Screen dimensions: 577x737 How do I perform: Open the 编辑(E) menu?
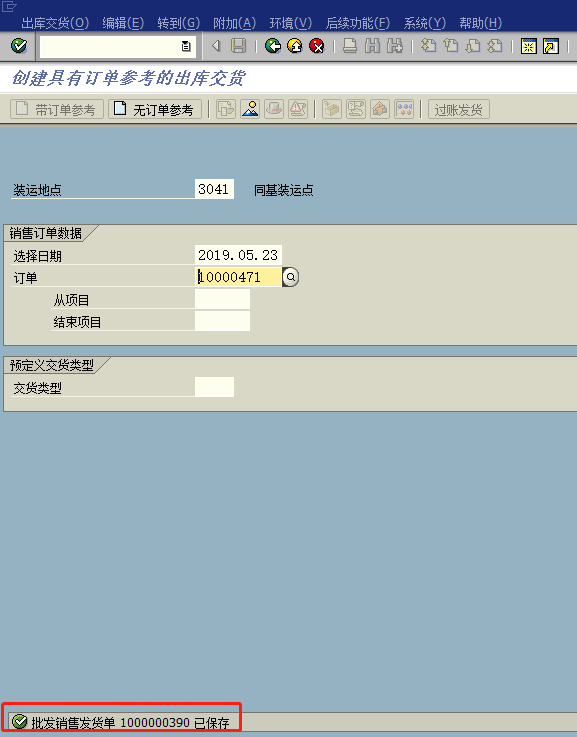point(123,23)
